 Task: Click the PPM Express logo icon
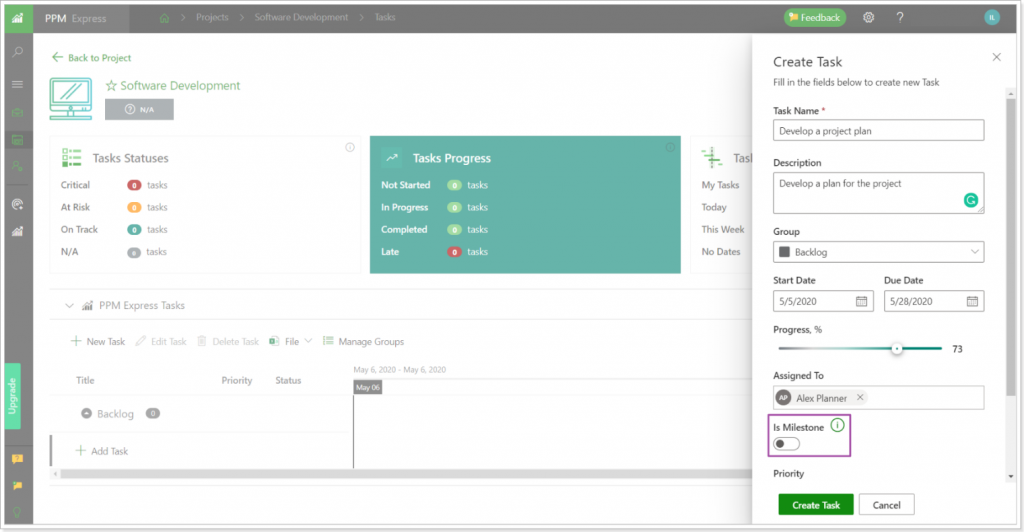(x=18, y=18)
